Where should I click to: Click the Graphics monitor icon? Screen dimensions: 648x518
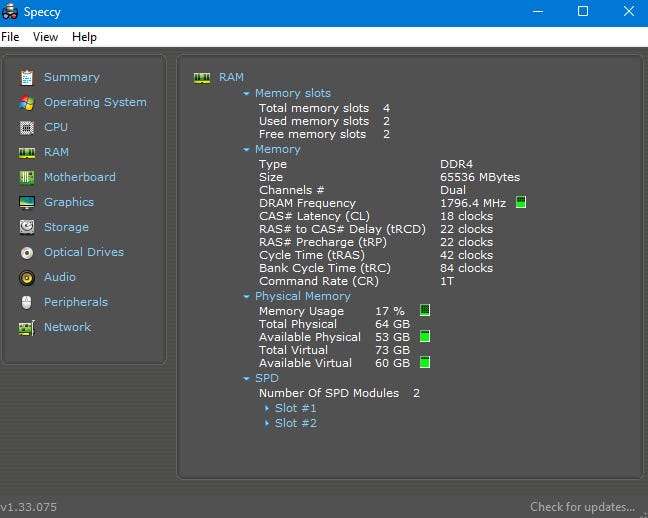pyautogui.click(x=26, y=202)
